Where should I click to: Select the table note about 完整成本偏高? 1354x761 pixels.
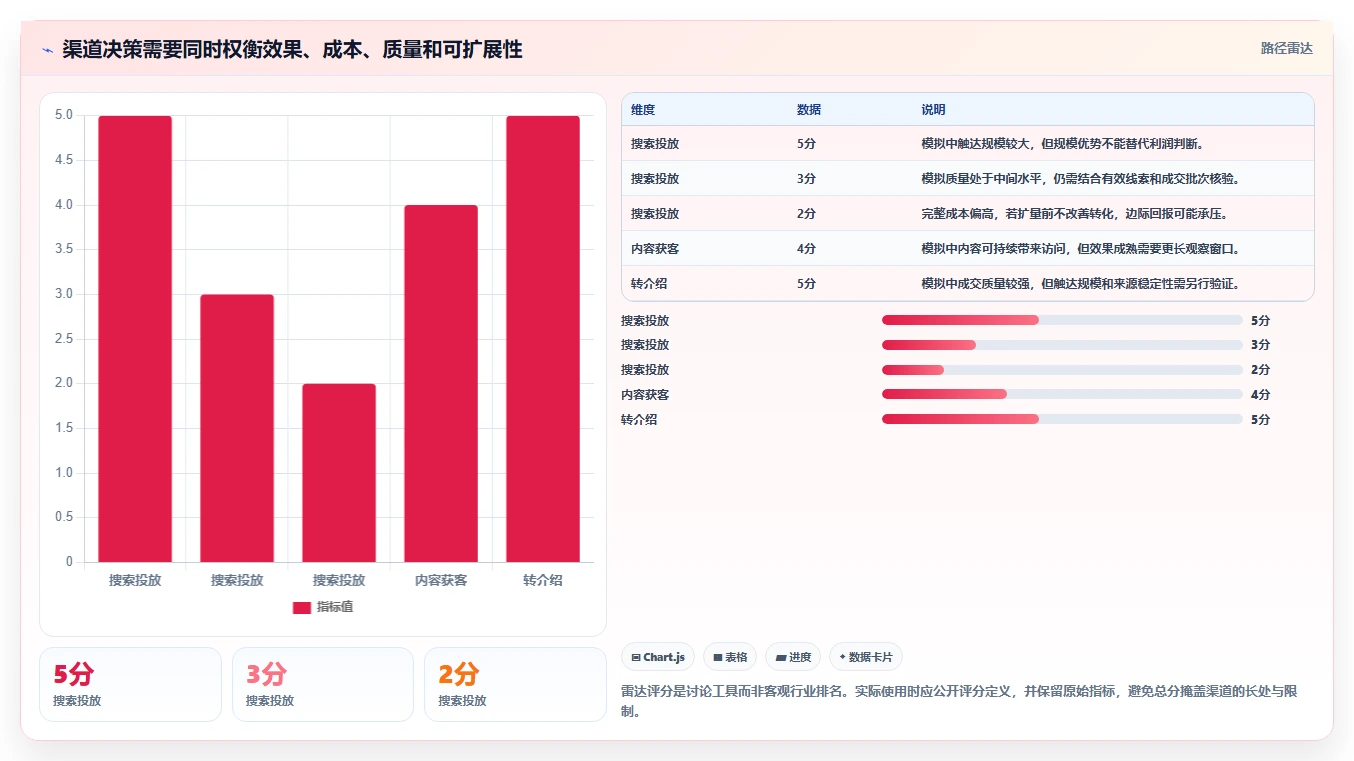(x=1074, y=214)
